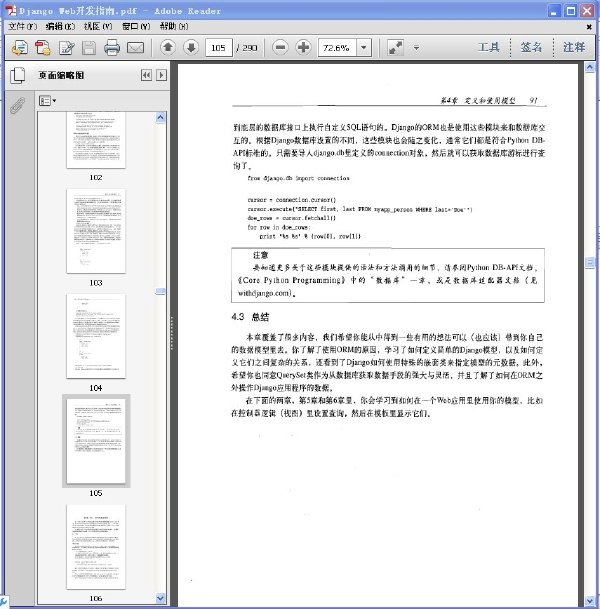
Task: Click document scrollbar up arrow
Action: (x=590, y=68)
